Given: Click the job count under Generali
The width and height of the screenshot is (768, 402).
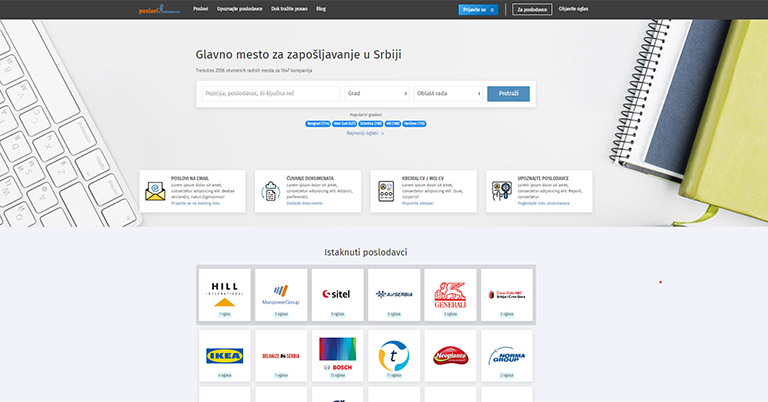Looking at the screenshot, I should coord(450,314).
